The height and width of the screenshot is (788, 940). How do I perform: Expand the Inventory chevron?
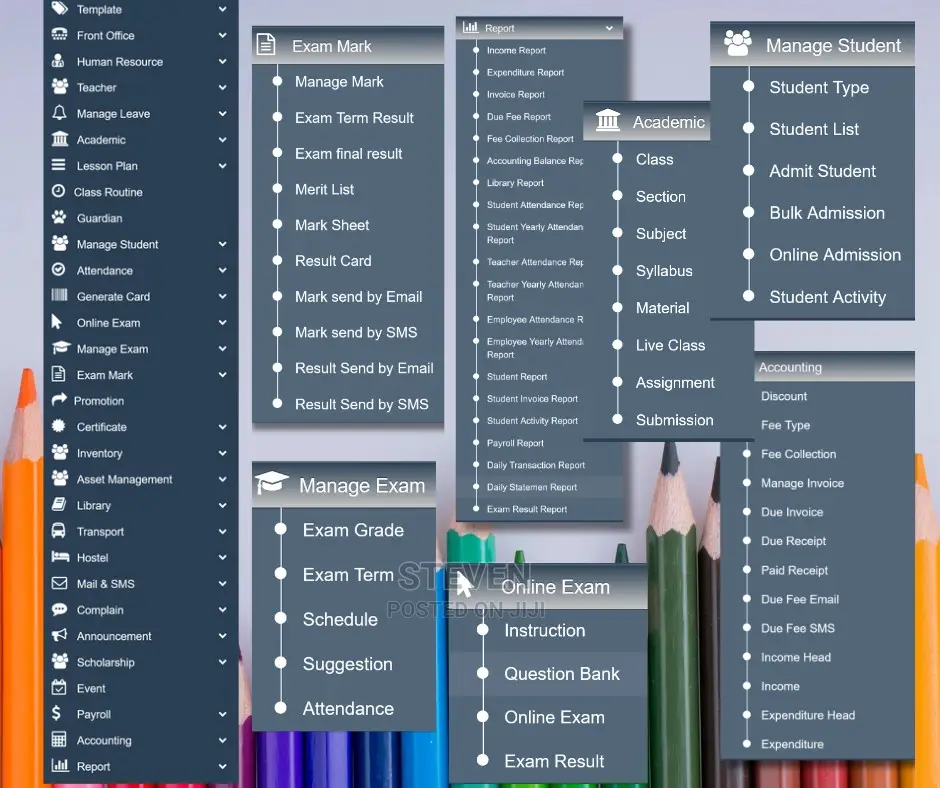pos(222,453)
